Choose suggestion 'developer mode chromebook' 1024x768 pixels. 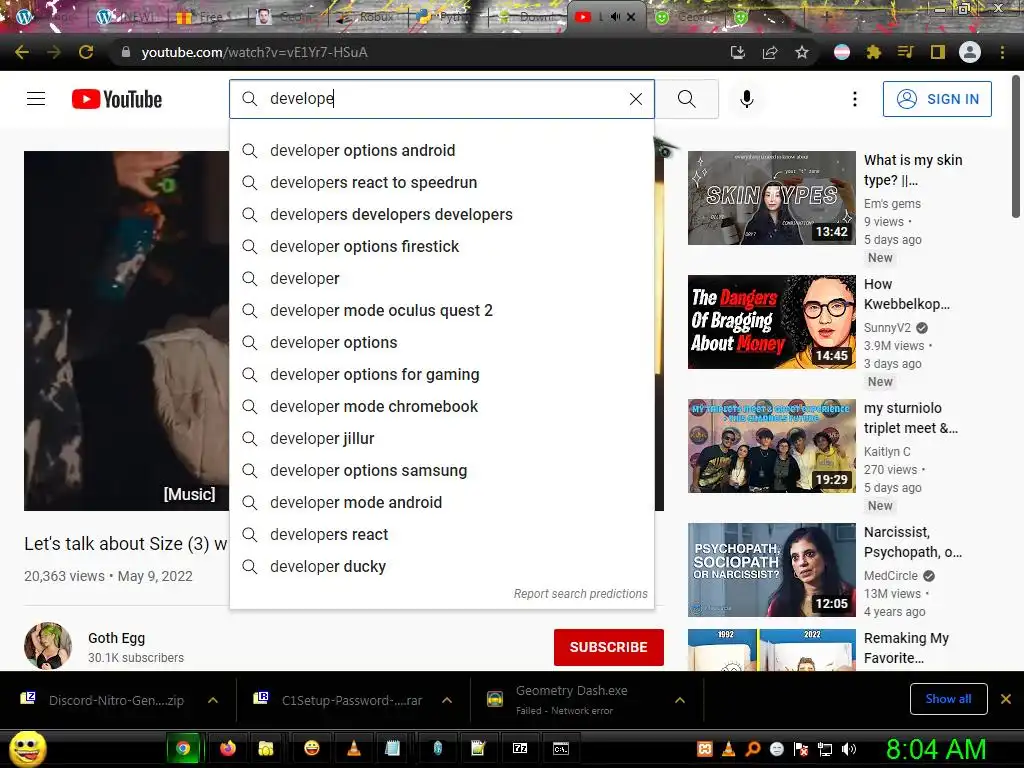pyautogui.click(x=442, y=406)
